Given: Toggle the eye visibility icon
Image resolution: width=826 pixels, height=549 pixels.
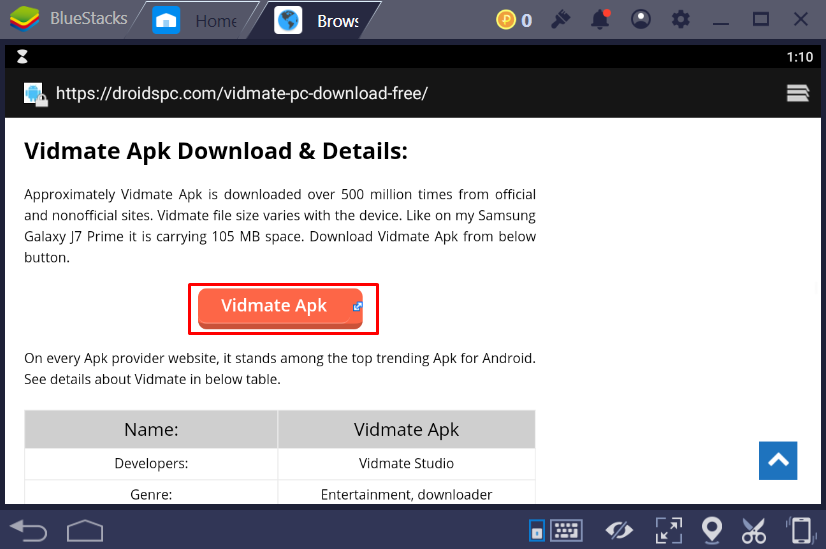Looking at the screenshot, I should [x=620, y=529].
